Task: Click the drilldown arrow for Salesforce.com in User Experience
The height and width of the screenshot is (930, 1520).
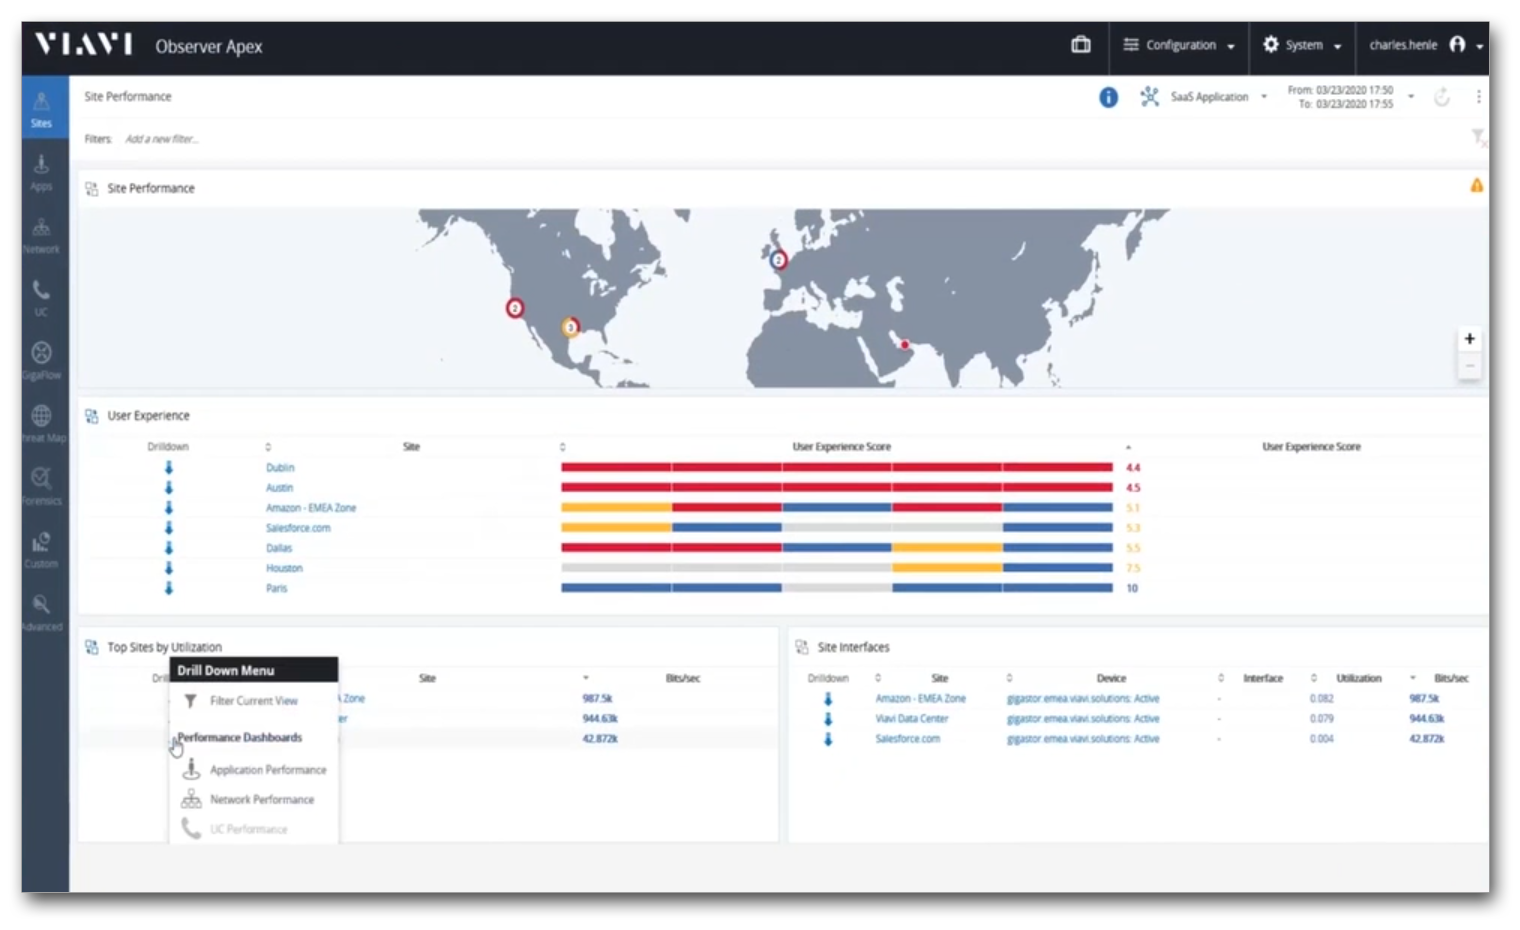Action: (168, 527)
